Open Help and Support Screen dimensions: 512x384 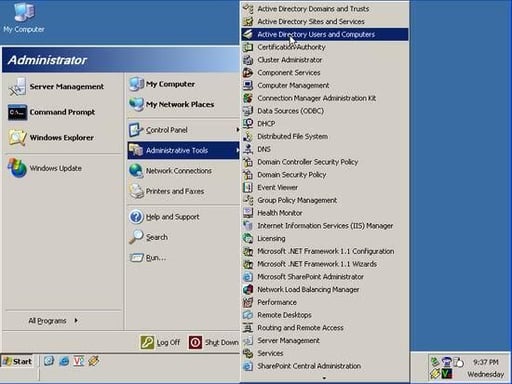183,217
